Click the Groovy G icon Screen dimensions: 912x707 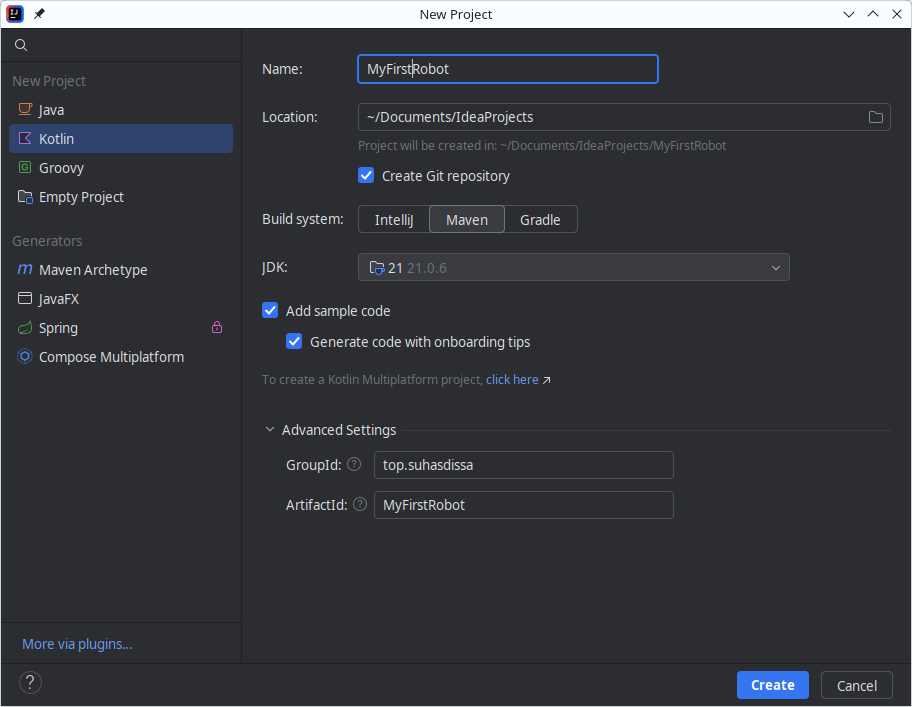25,167
